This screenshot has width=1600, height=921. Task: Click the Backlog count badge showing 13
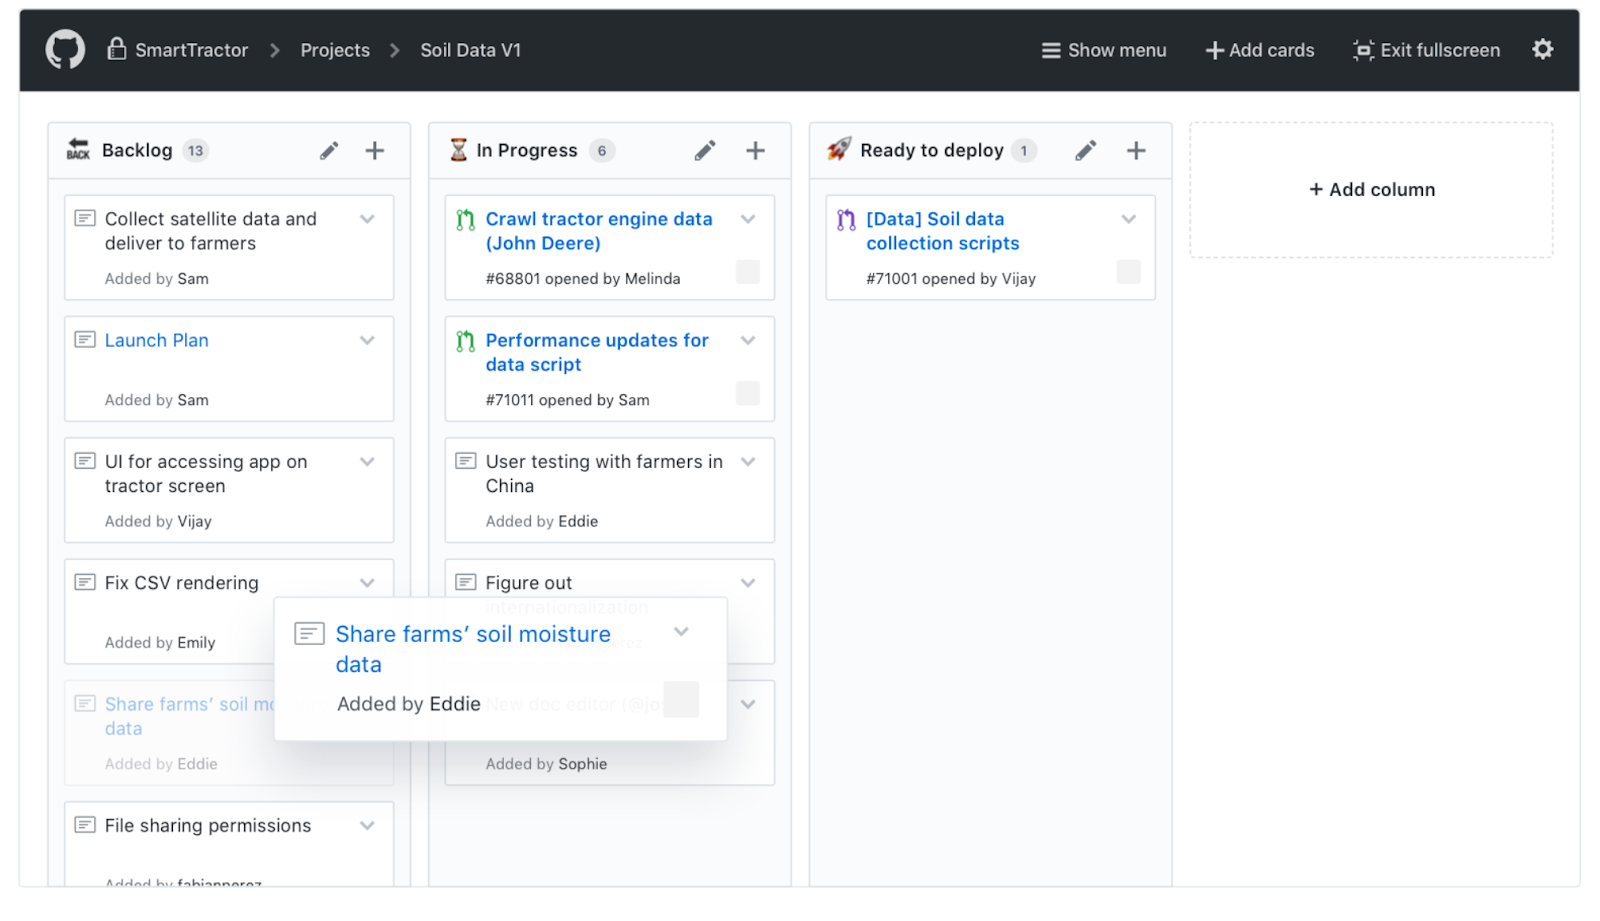(x=196, y=150)
